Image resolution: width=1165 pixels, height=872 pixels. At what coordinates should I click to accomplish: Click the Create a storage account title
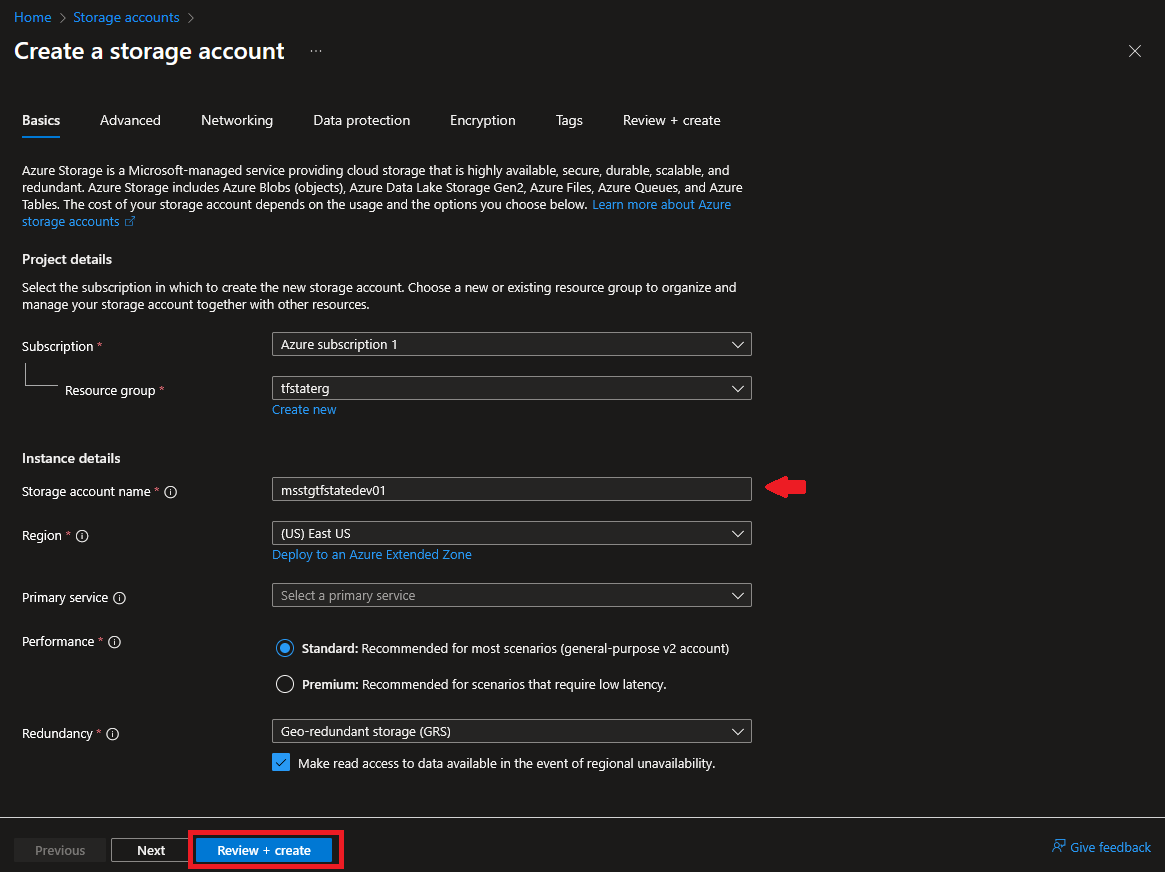click(149, 51)
